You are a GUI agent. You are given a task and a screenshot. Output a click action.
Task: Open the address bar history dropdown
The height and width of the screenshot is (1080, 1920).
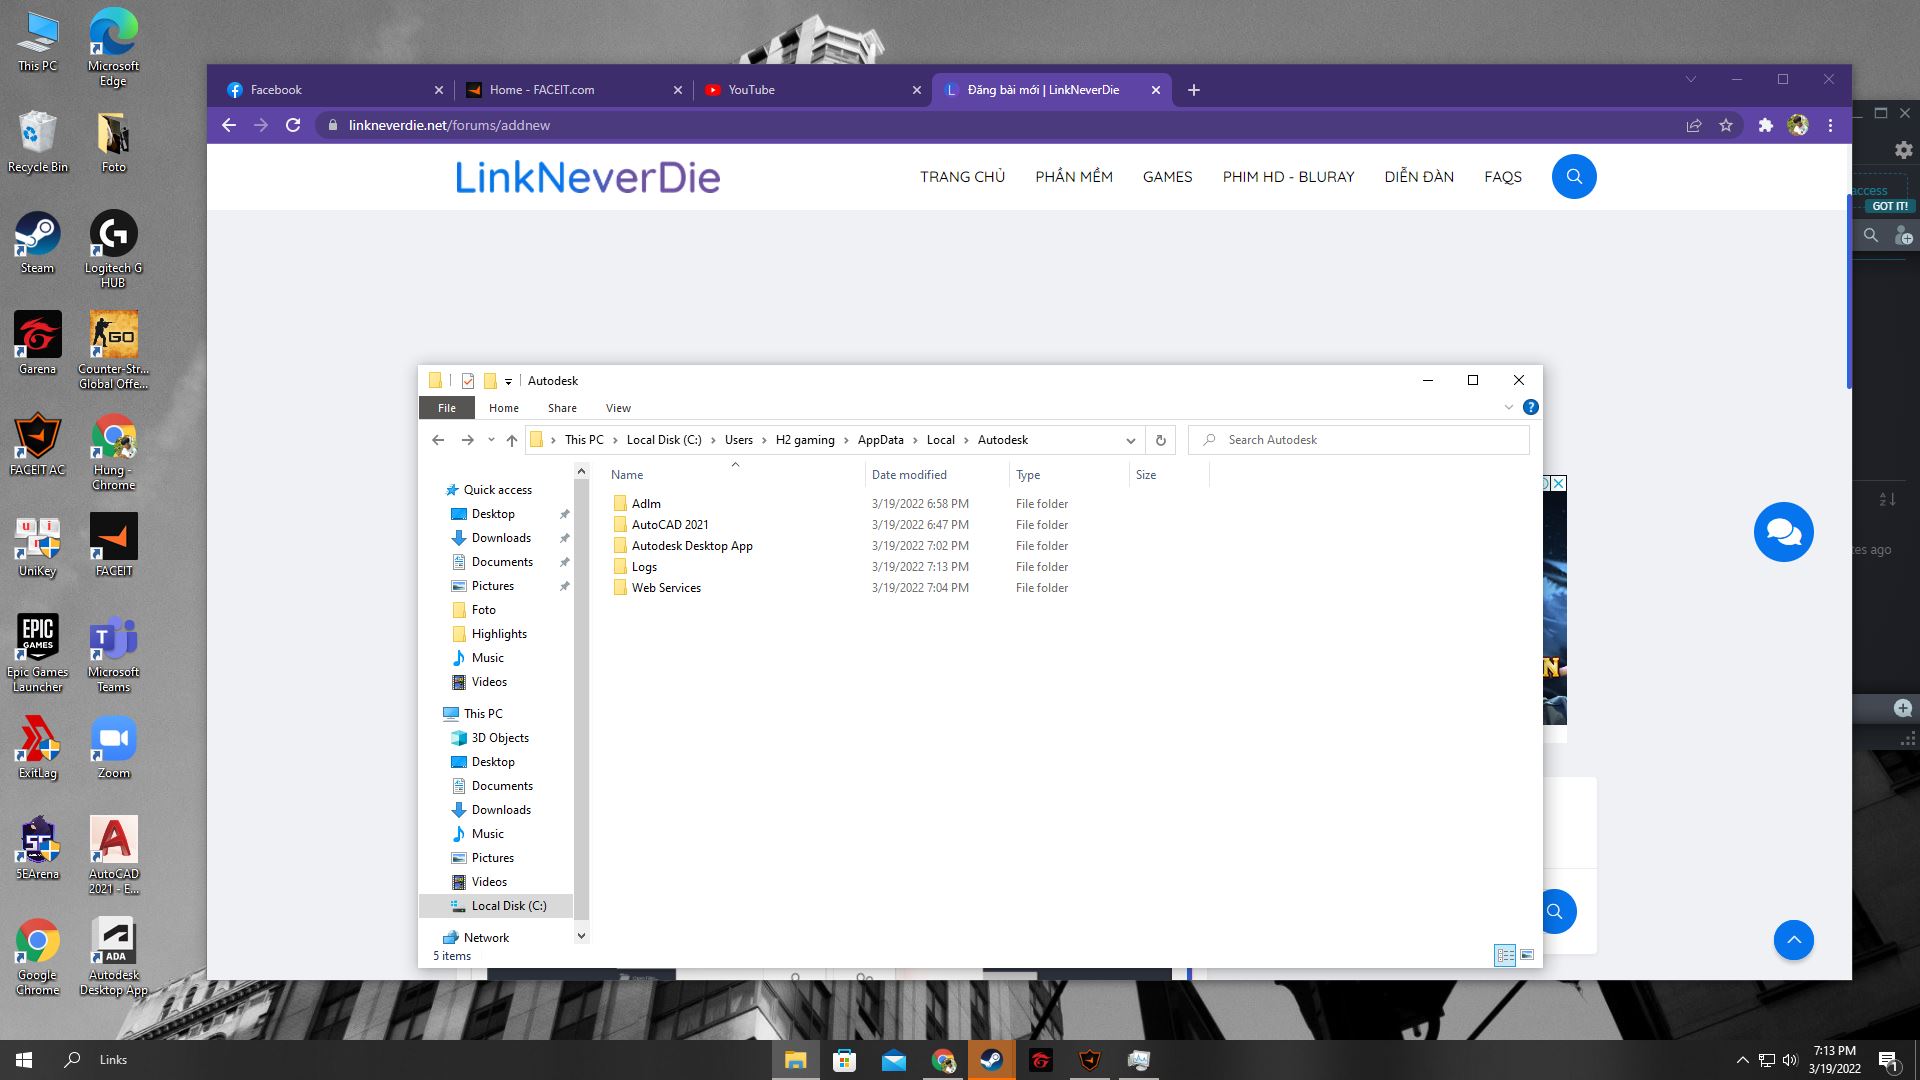tap(1130, 440)
